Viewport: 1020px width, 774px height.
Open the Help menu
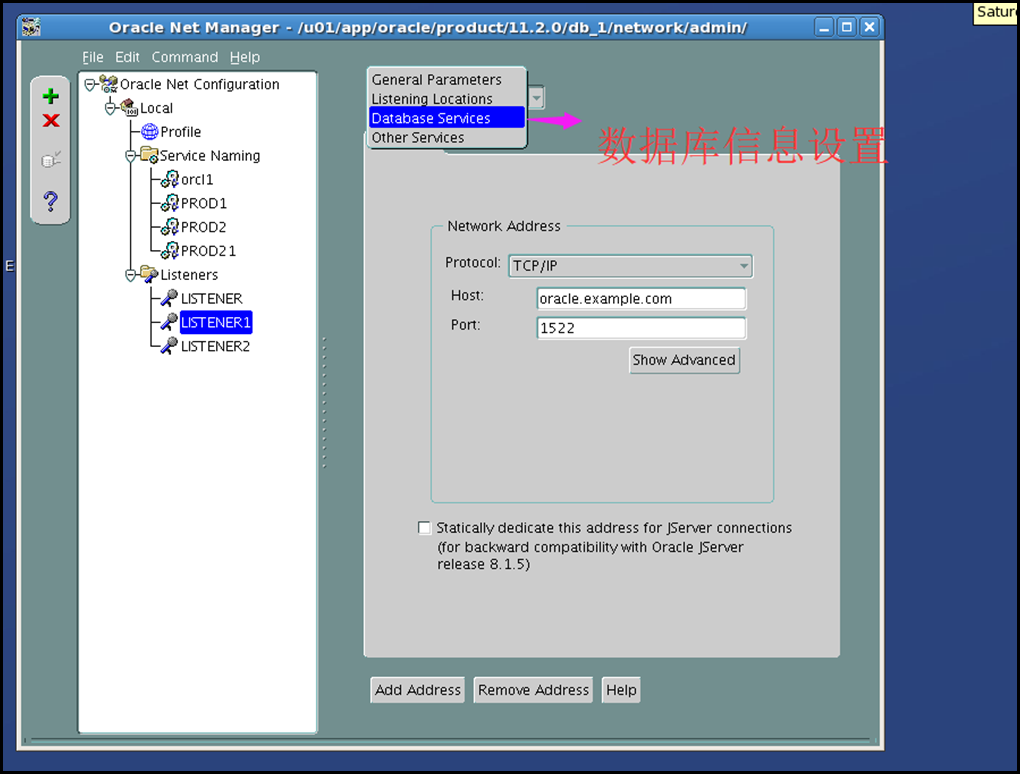pos(245,57)
